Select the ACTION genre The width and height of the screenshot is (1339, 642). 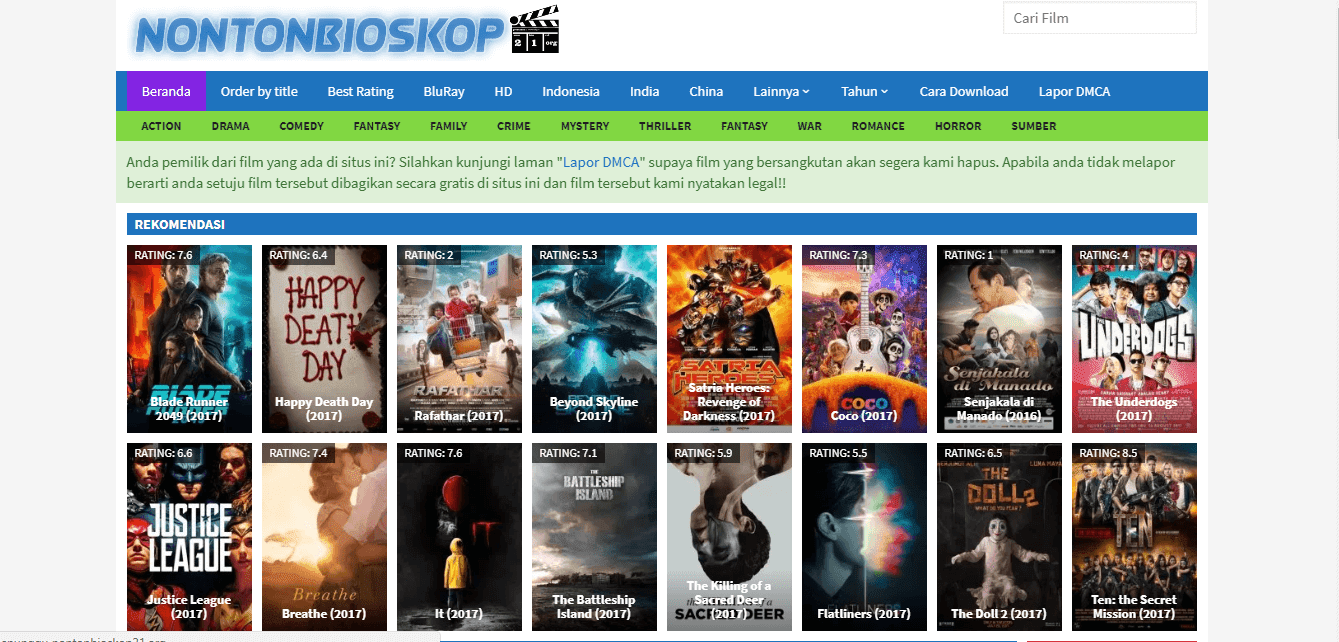pos(161,126)
